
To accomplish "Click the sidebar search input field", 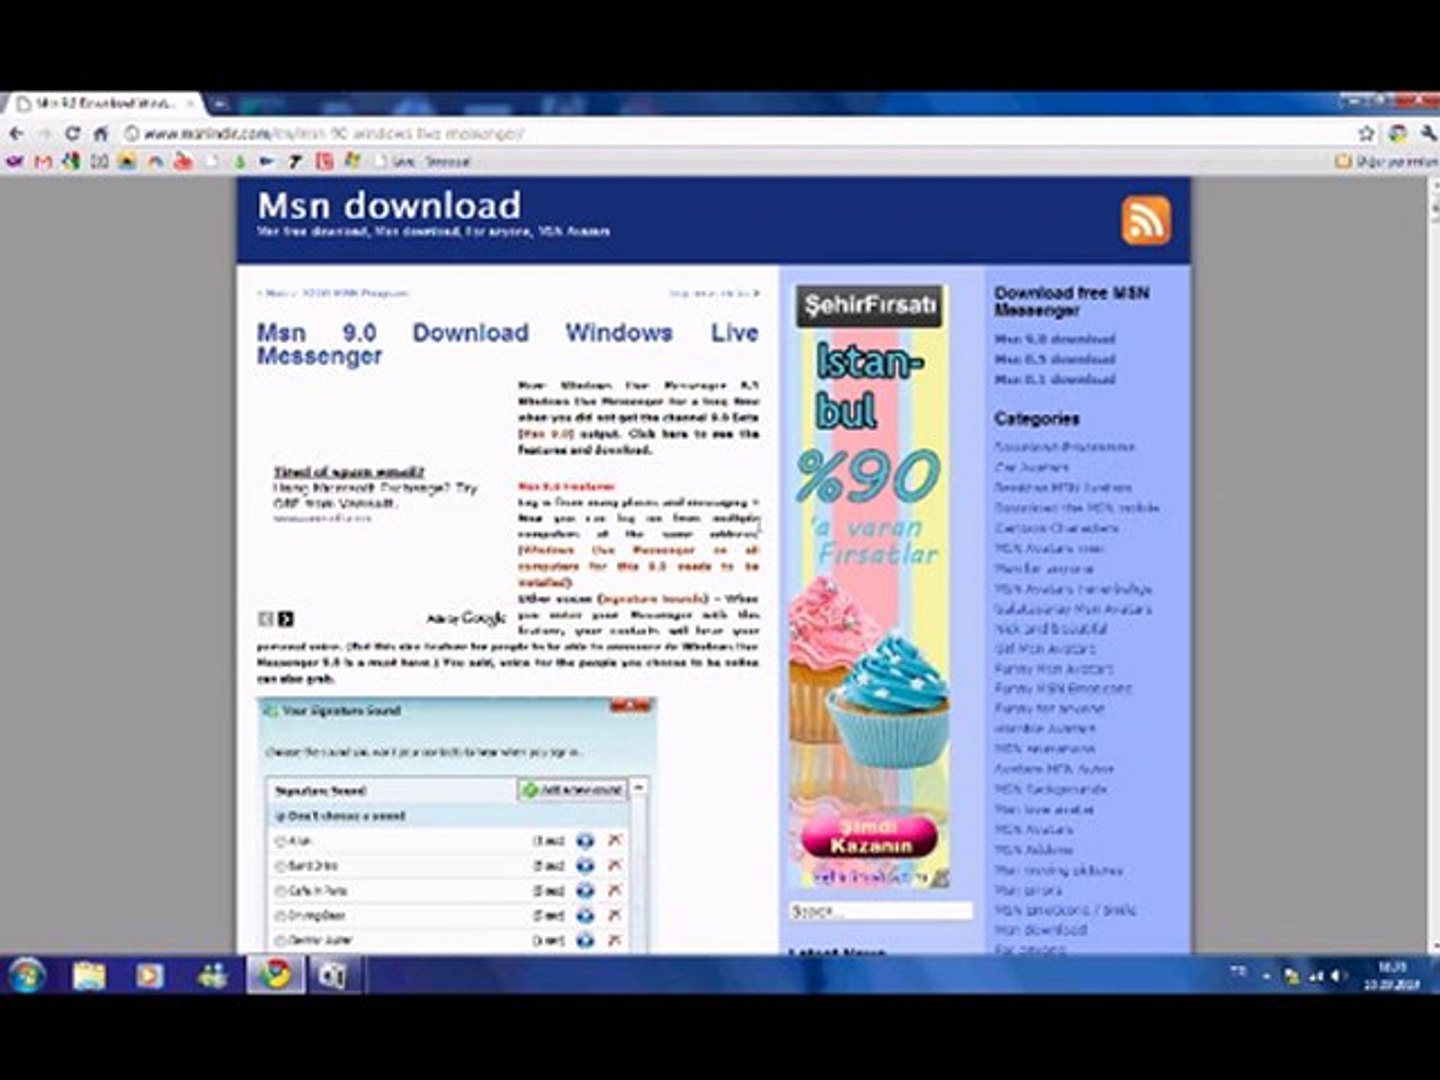I will point(879,911).
